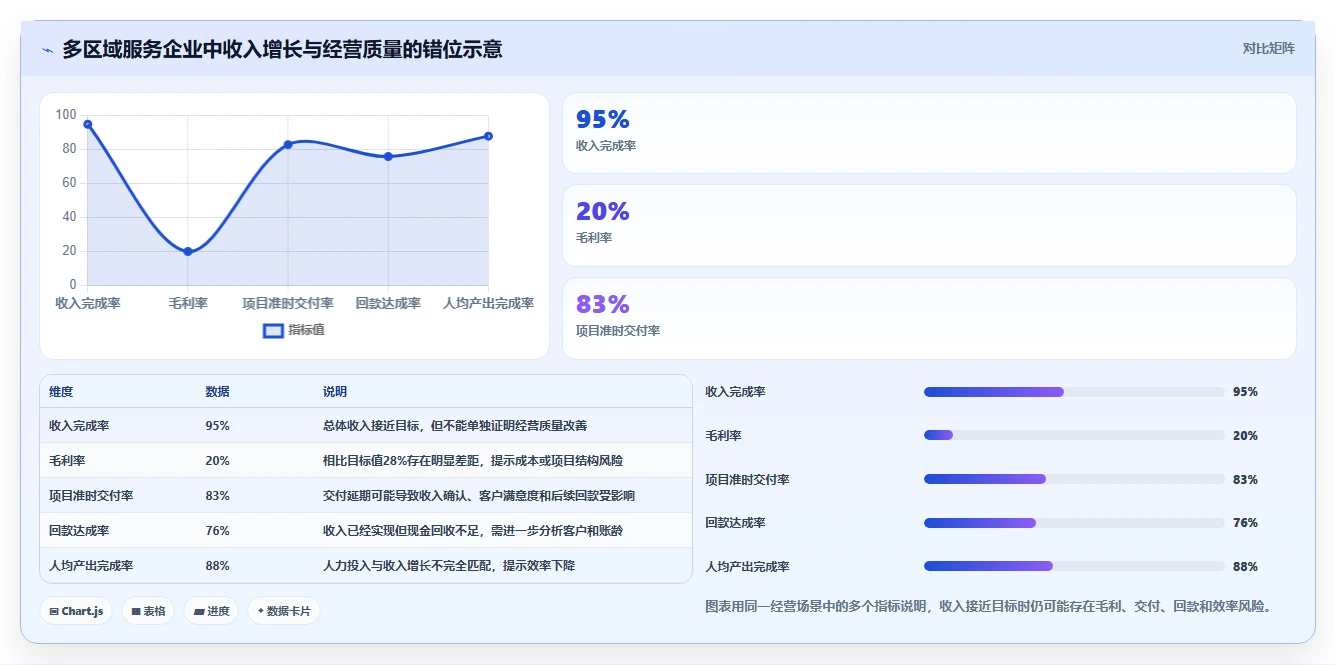This screenshot has height=665, width=1336.
Task: Click the description starting 总体收入接近目标
Action: pyautogui.click(x=455, y=425)
